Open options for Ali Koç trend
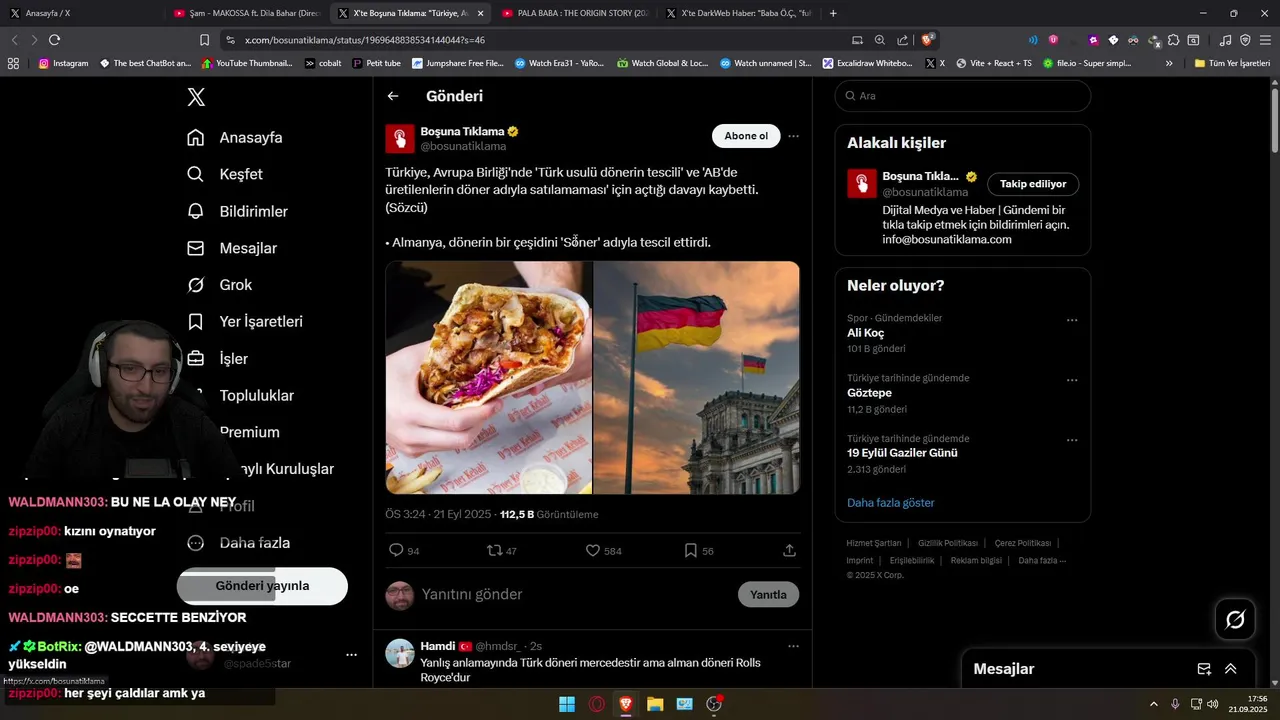This screenshot has height=720, width=1280. pos(1072,320)
